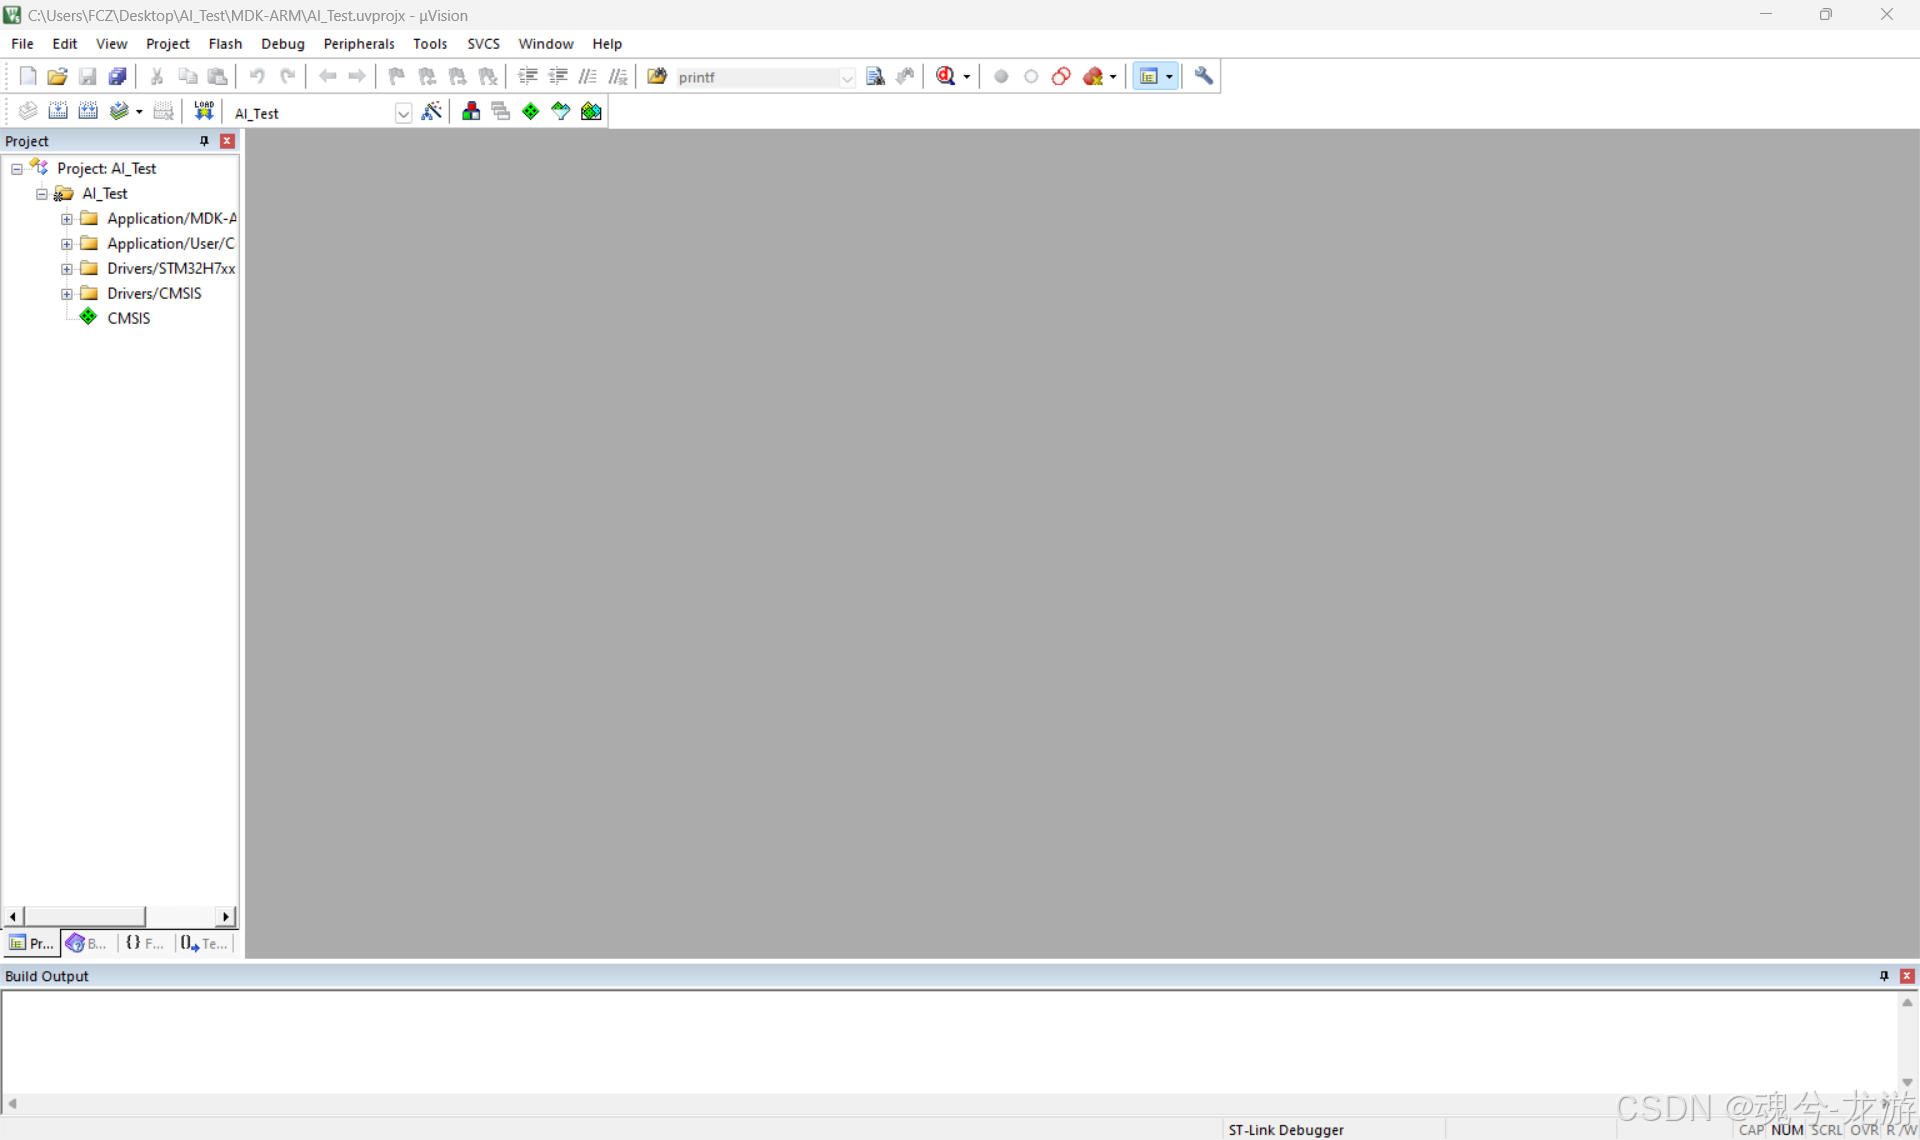Open the AI_Test target dropdown
Viewport: 1920px width, 1140px height.
403,113
